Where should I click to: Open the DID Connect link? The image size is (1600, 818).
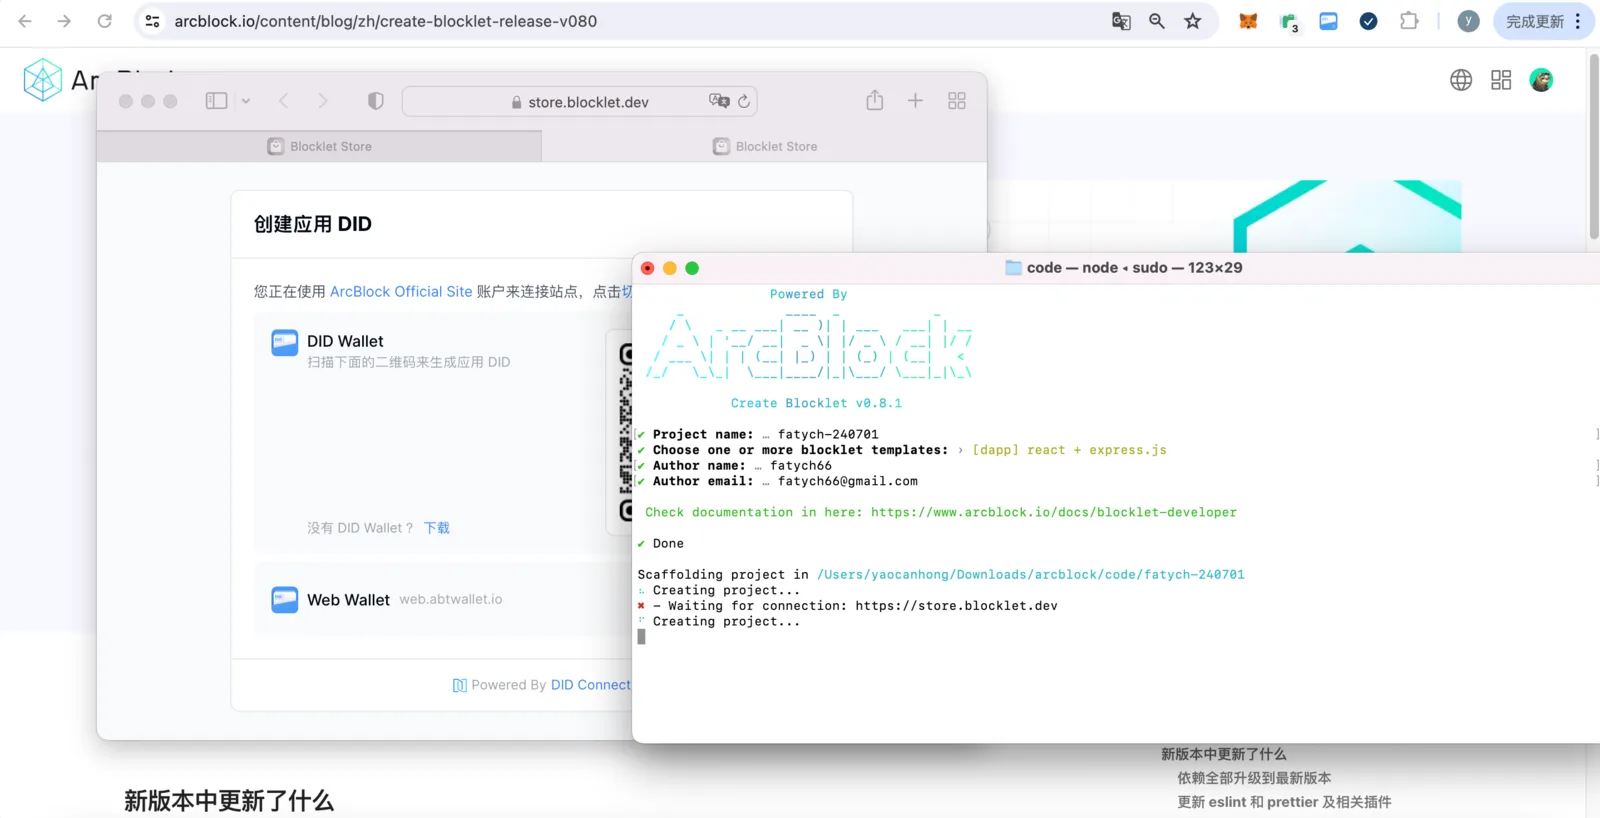coord(591,685)
